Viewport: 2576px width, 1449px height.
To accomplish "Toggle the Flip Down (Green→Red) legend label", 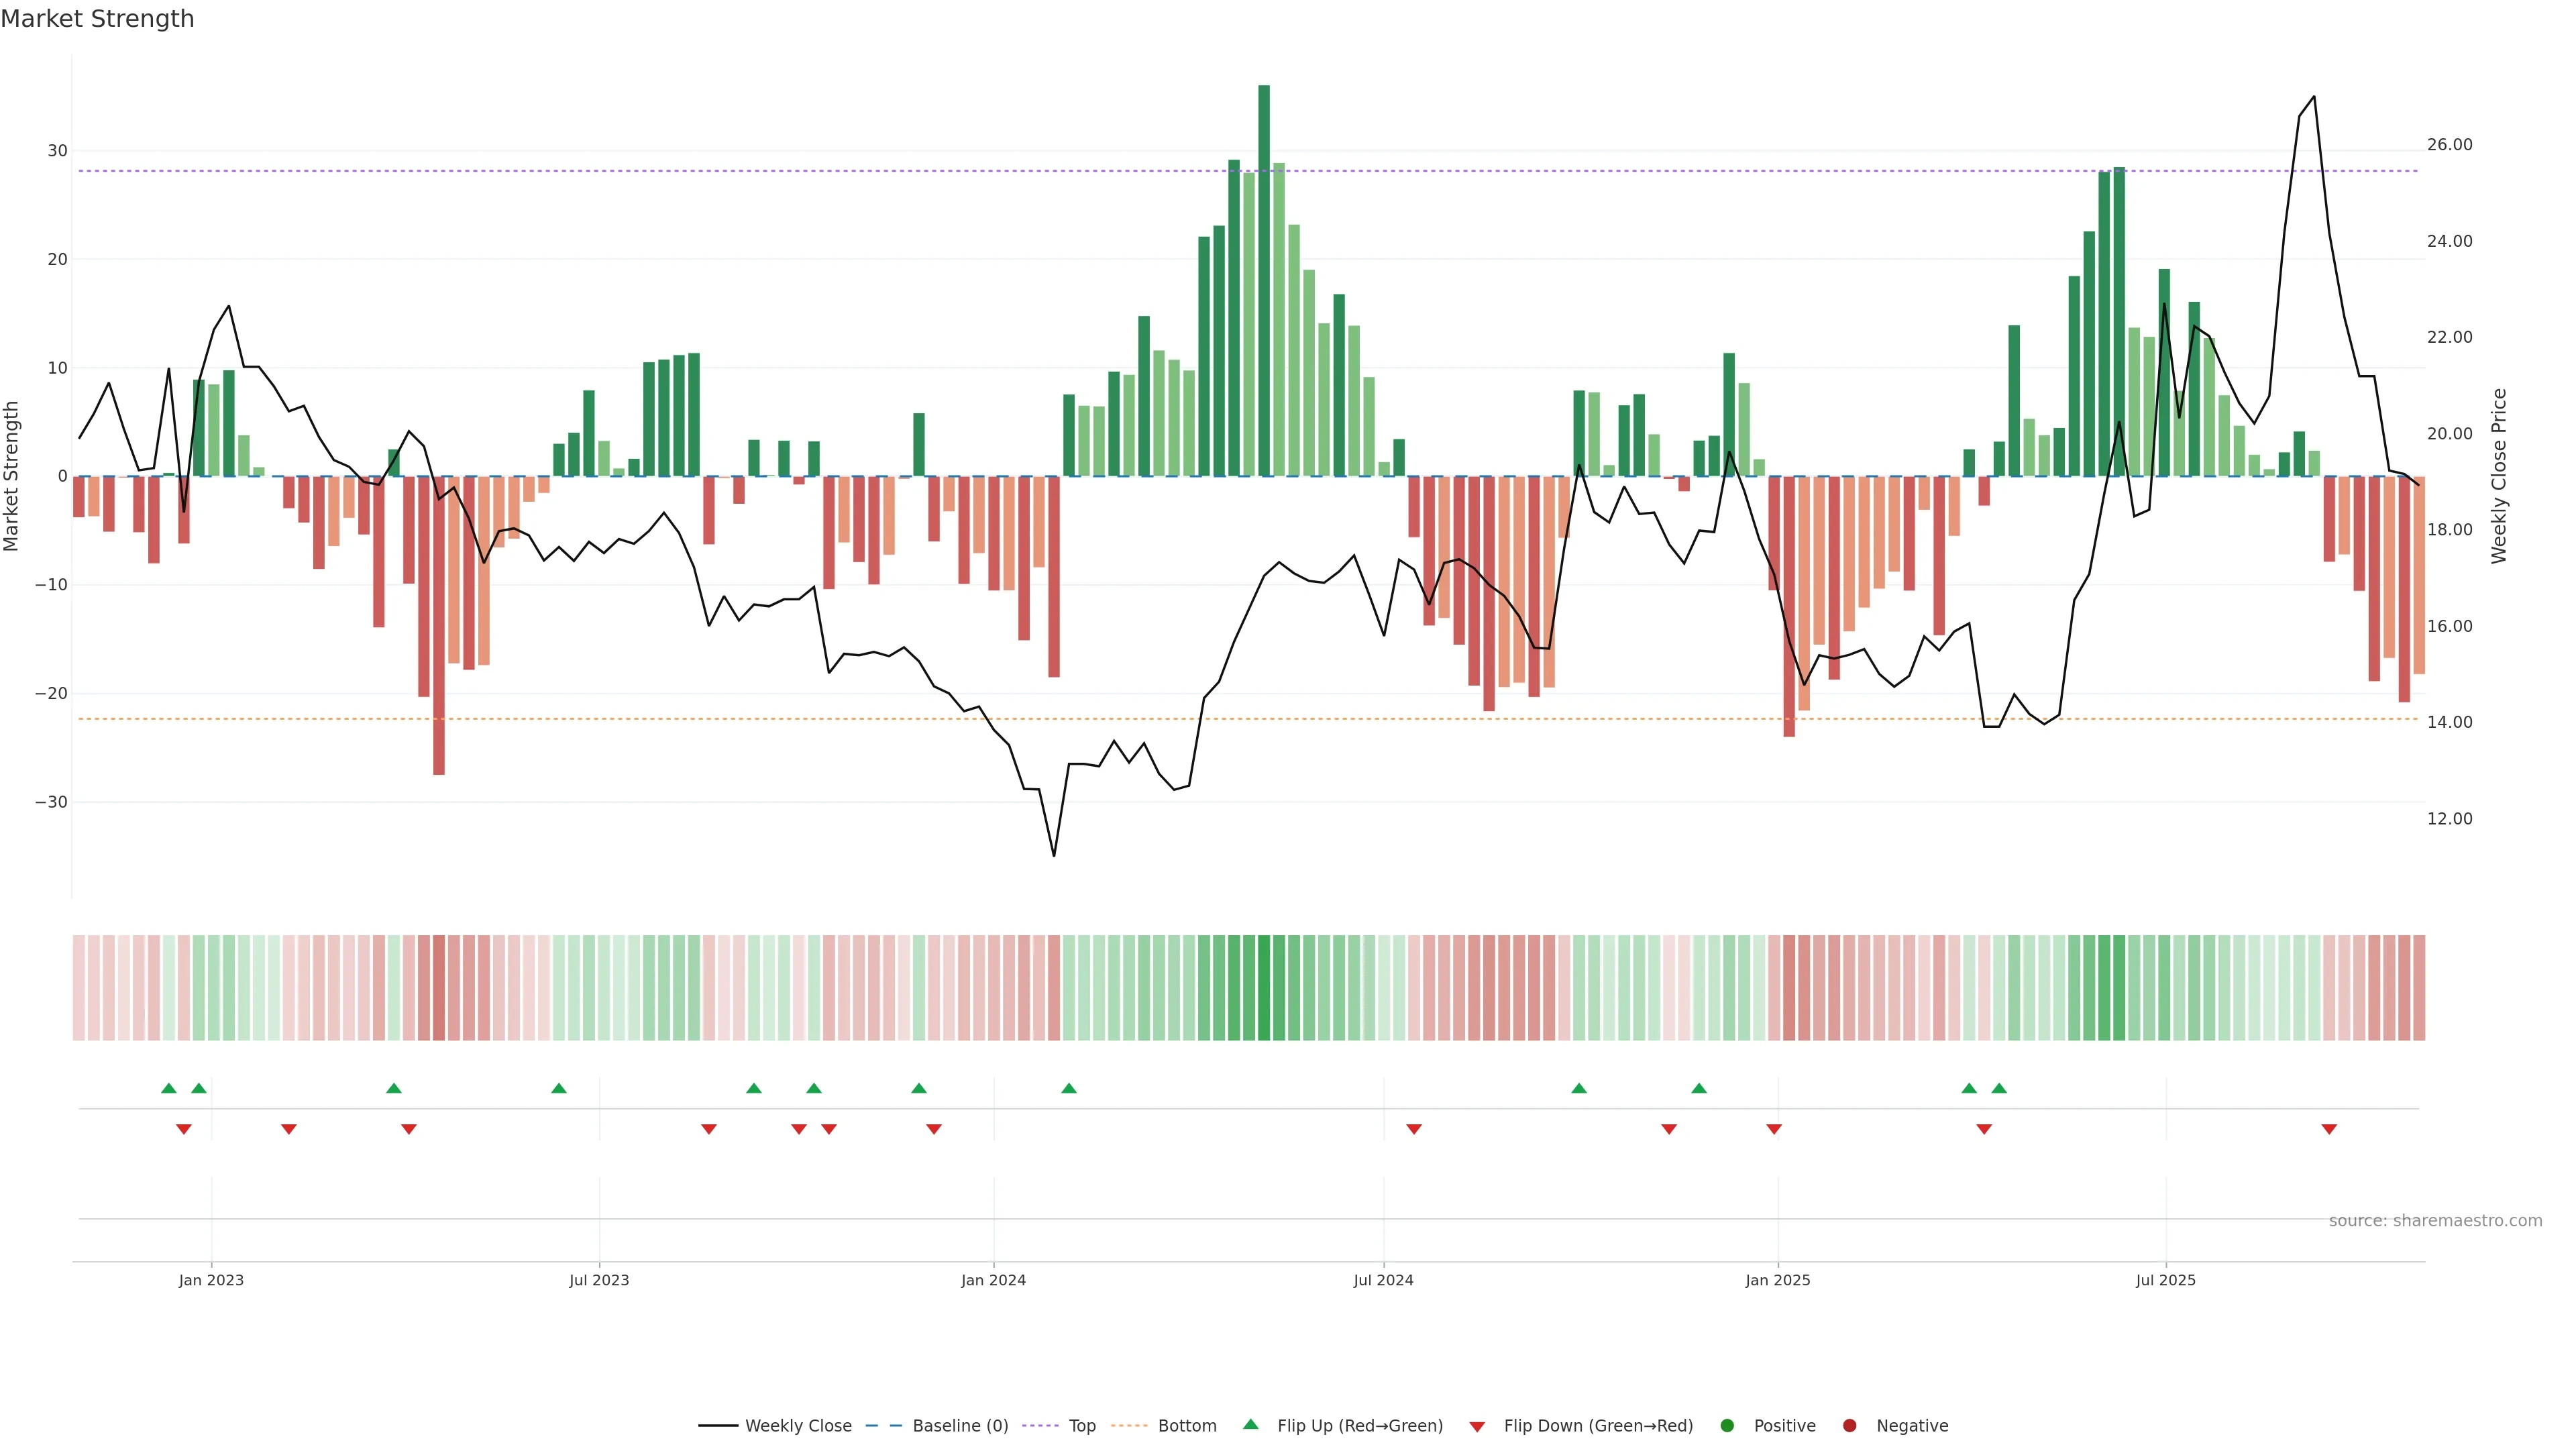I will 1598,1426.
